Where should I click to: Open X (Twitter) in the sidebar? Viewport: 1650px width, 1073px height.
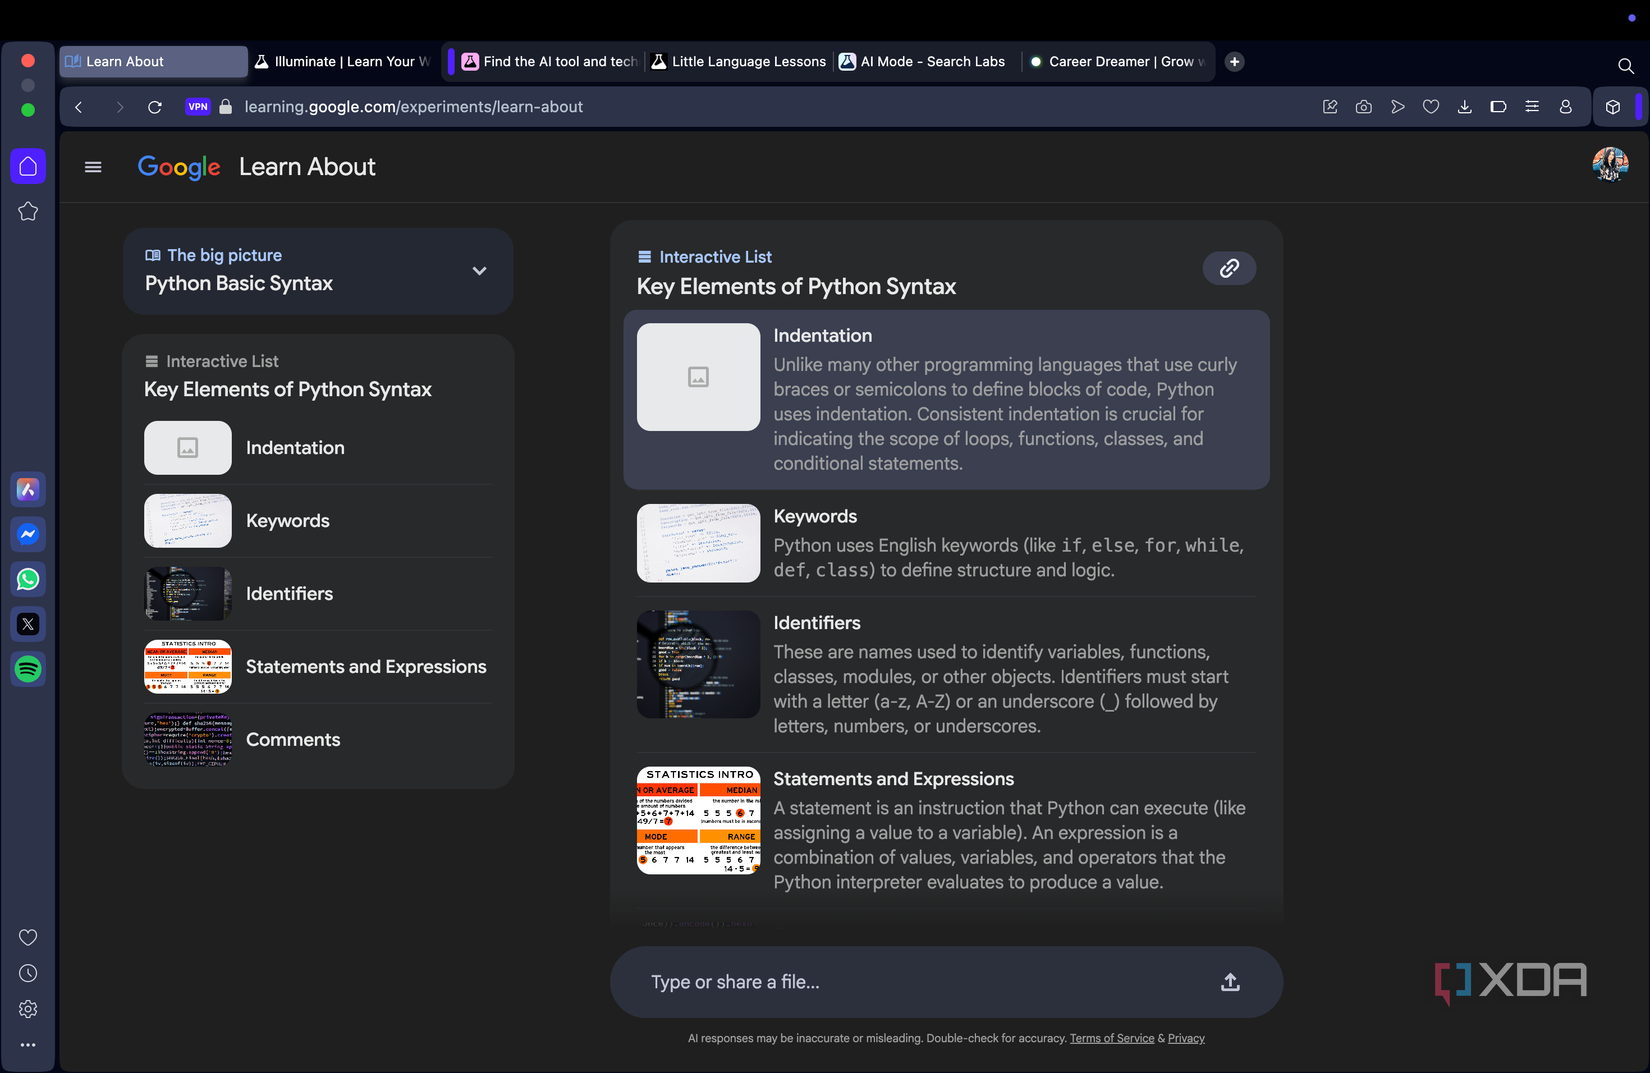point(28,624)
